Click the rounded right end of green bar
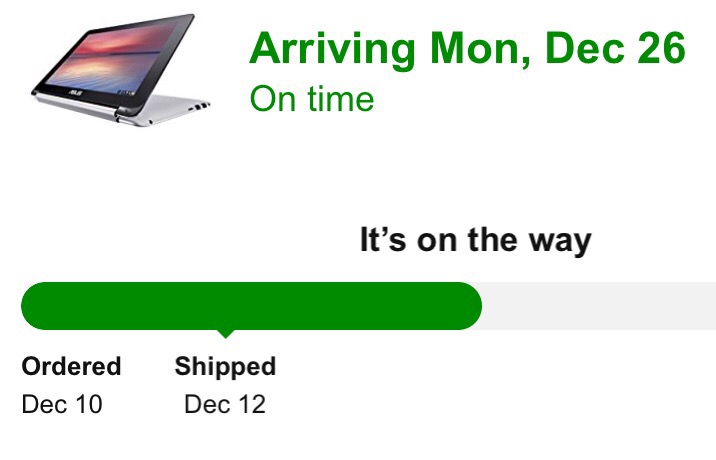The width and height of the screenshot is (716, 460). pos(469,306)
